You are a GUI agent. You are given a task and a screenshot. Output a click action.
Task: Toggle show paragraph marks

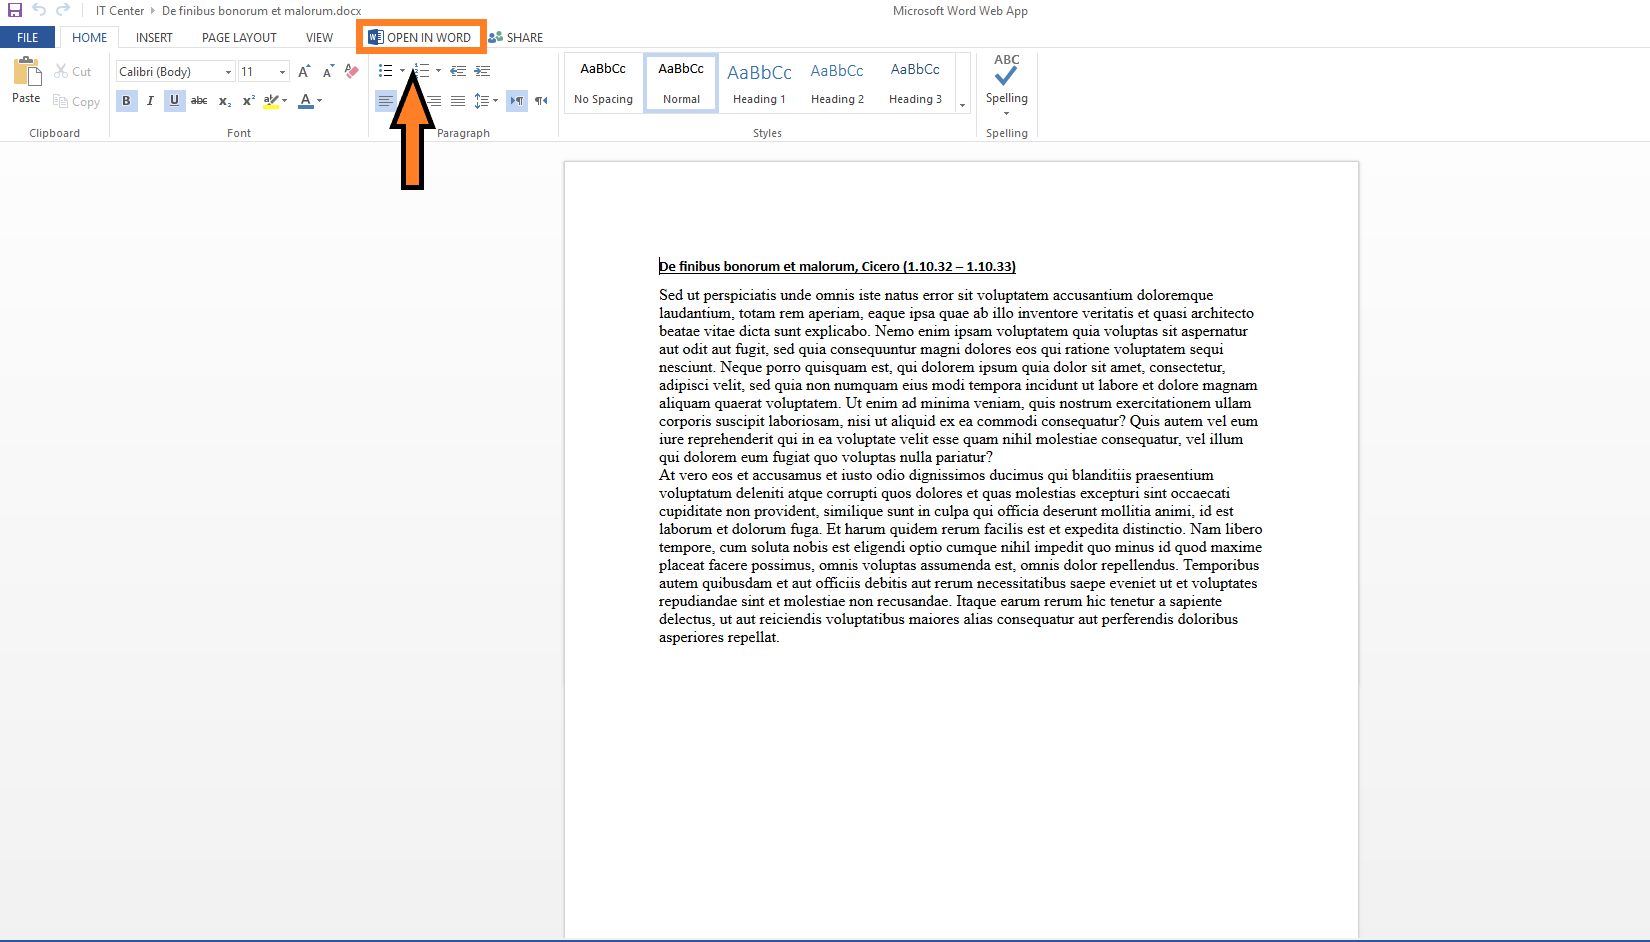point(541,101)
